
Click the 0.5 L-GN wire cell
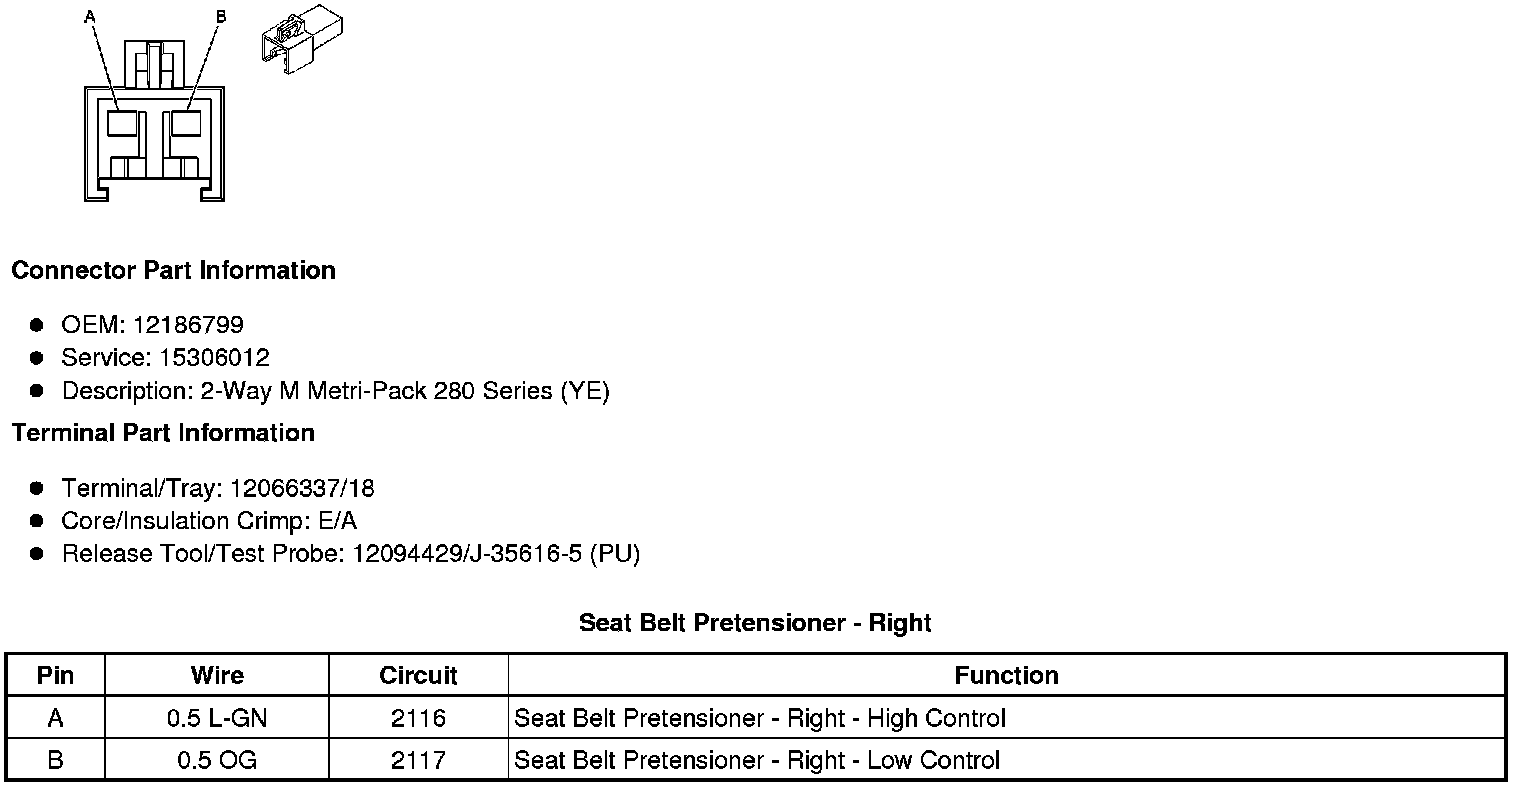pyautogui.click(x=217, y=718)
